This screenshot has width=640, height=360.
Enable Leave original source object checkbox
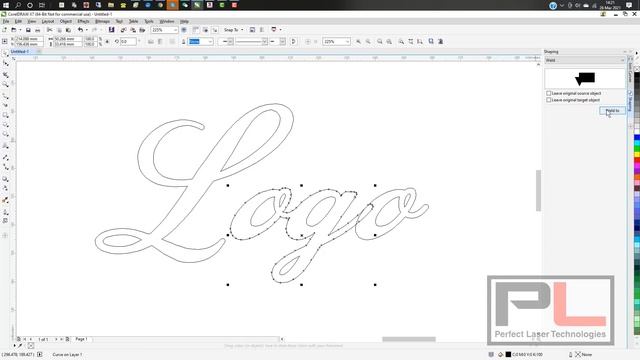549,93
